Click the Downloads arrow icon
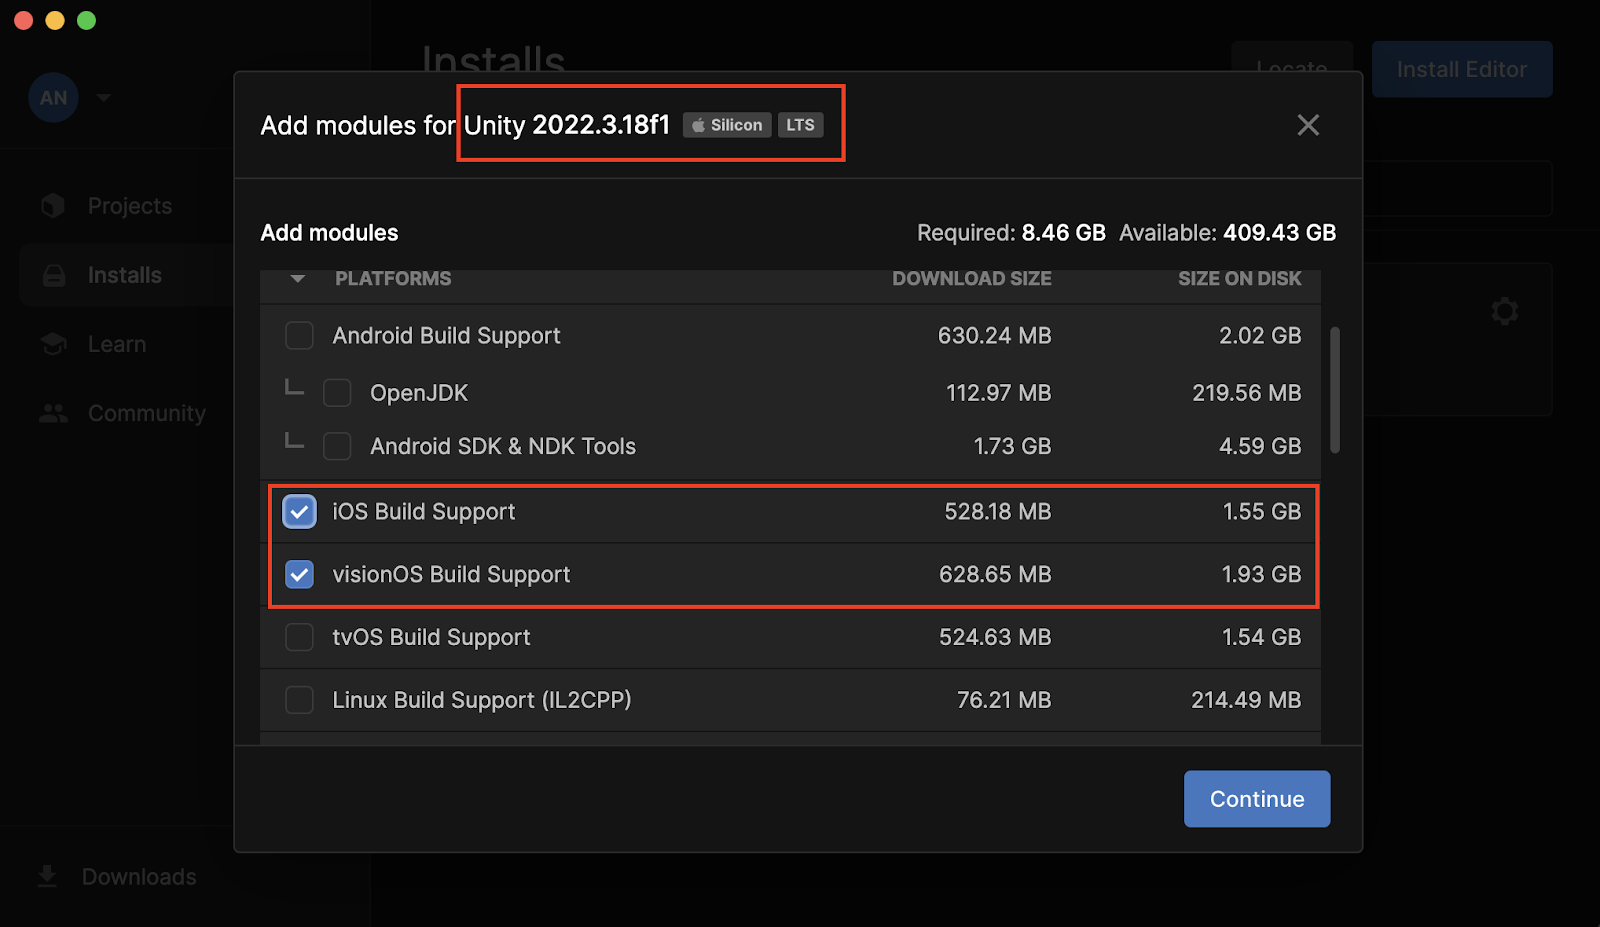The width and height of the screenshot is (1600, 927). tap(47, 877)
